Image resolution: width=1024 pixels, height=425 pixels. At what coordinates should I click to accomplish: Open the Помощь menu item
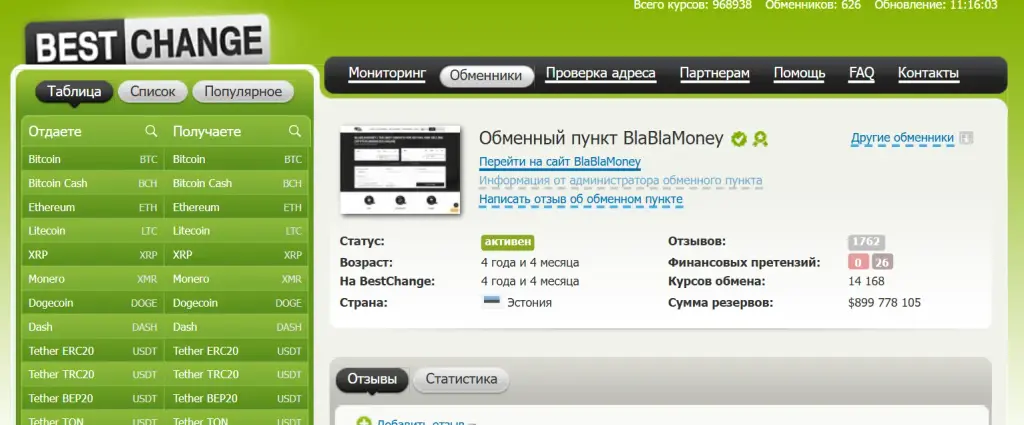pyautogui.click(x=799, y=73)
